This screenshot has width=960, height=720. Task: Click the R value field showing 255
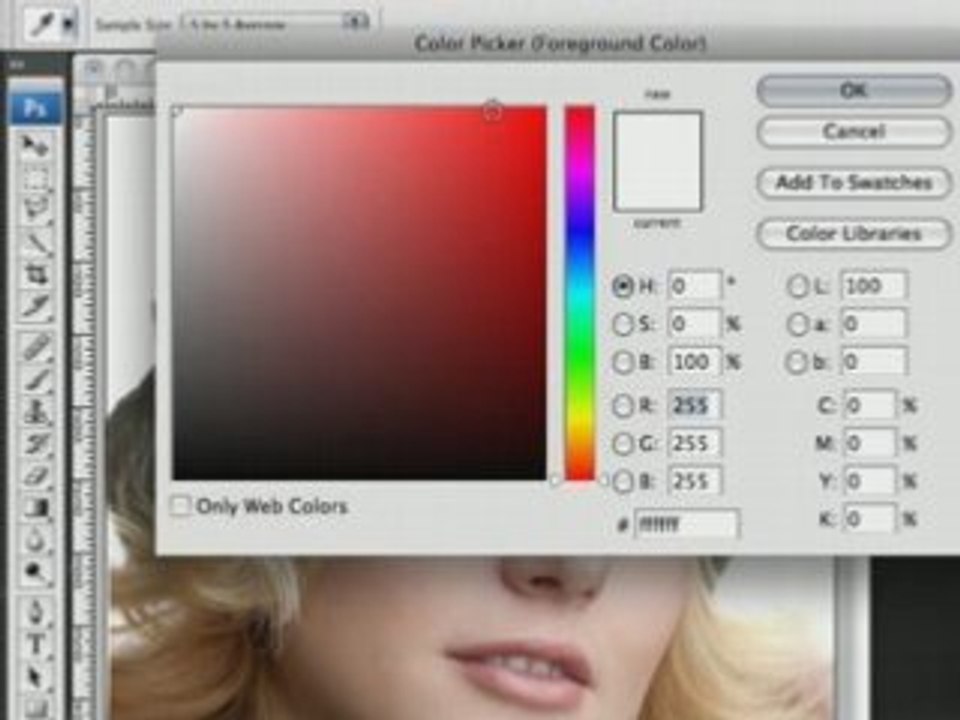pos(694,405)
